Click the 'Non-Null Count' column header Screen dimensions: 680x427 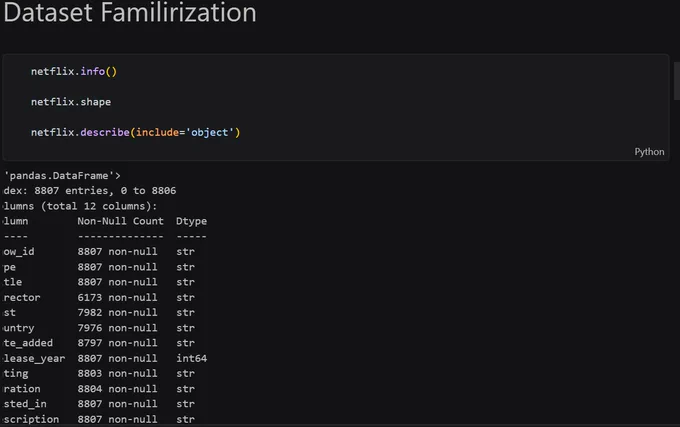pyautogui.click(x=121, y=221)
